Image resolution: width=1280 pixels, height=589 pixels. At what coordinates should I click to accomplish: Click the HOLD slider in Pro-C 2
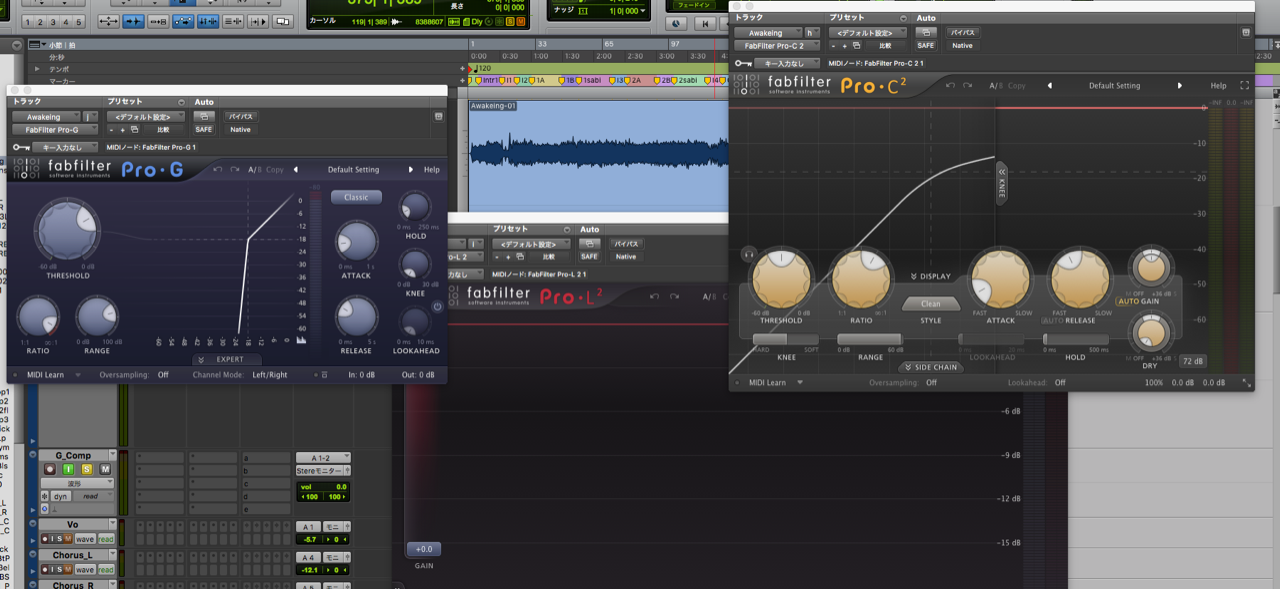tap(1075, 340)
